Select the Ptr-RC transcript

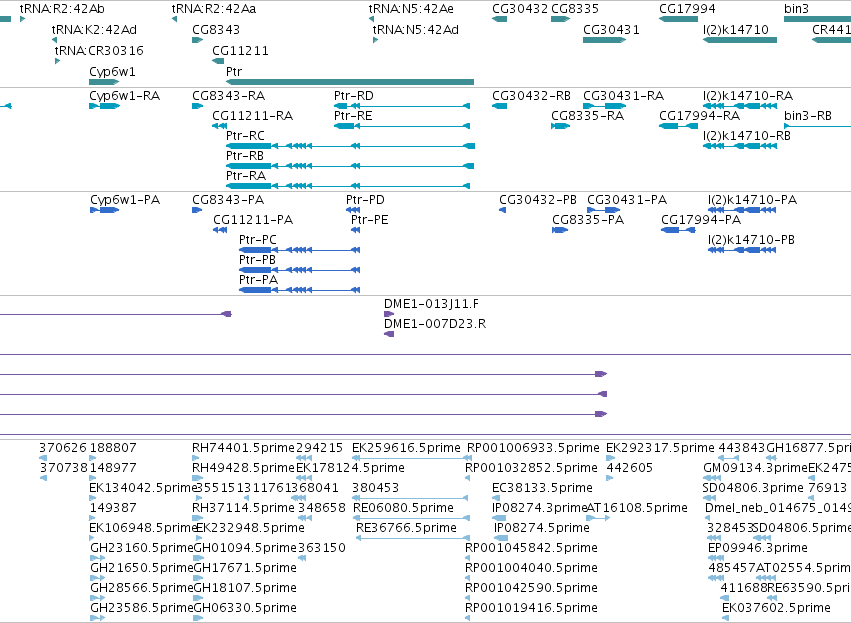(350, 146)
